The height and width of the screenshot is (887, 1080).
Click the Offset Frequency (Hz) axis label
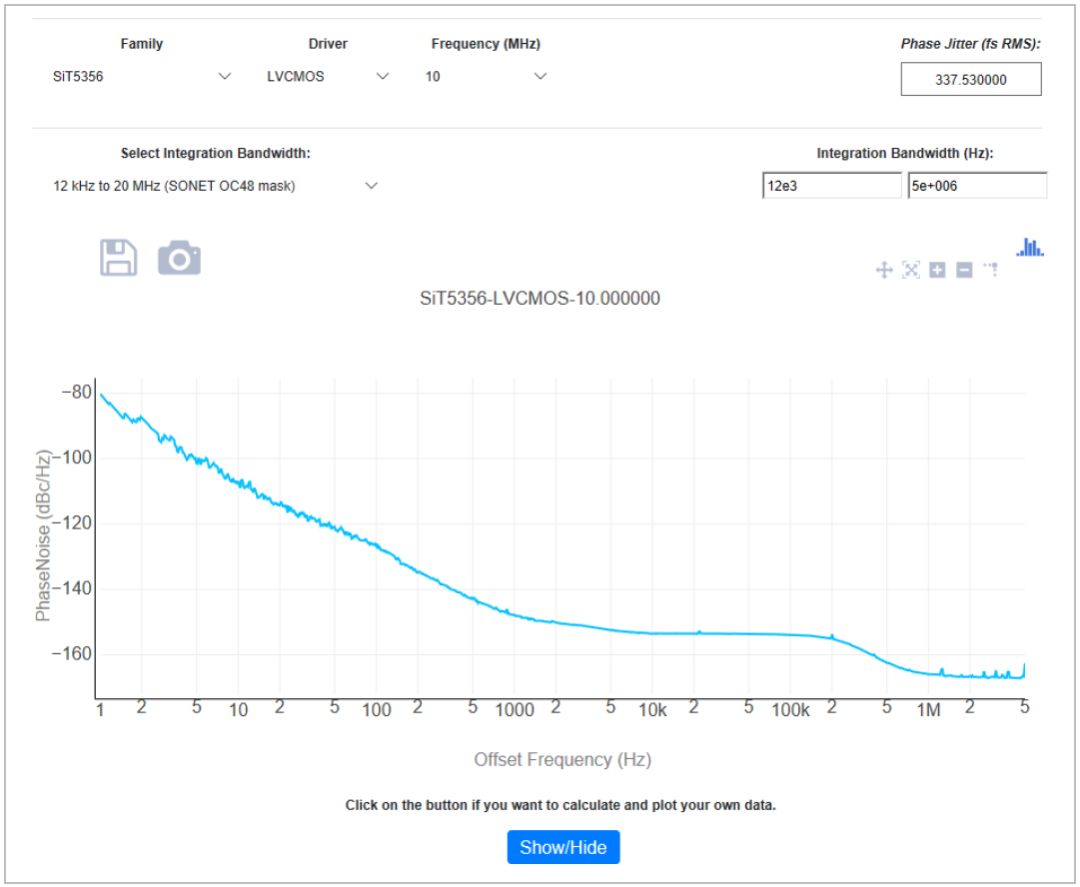(x=563, y=760)
